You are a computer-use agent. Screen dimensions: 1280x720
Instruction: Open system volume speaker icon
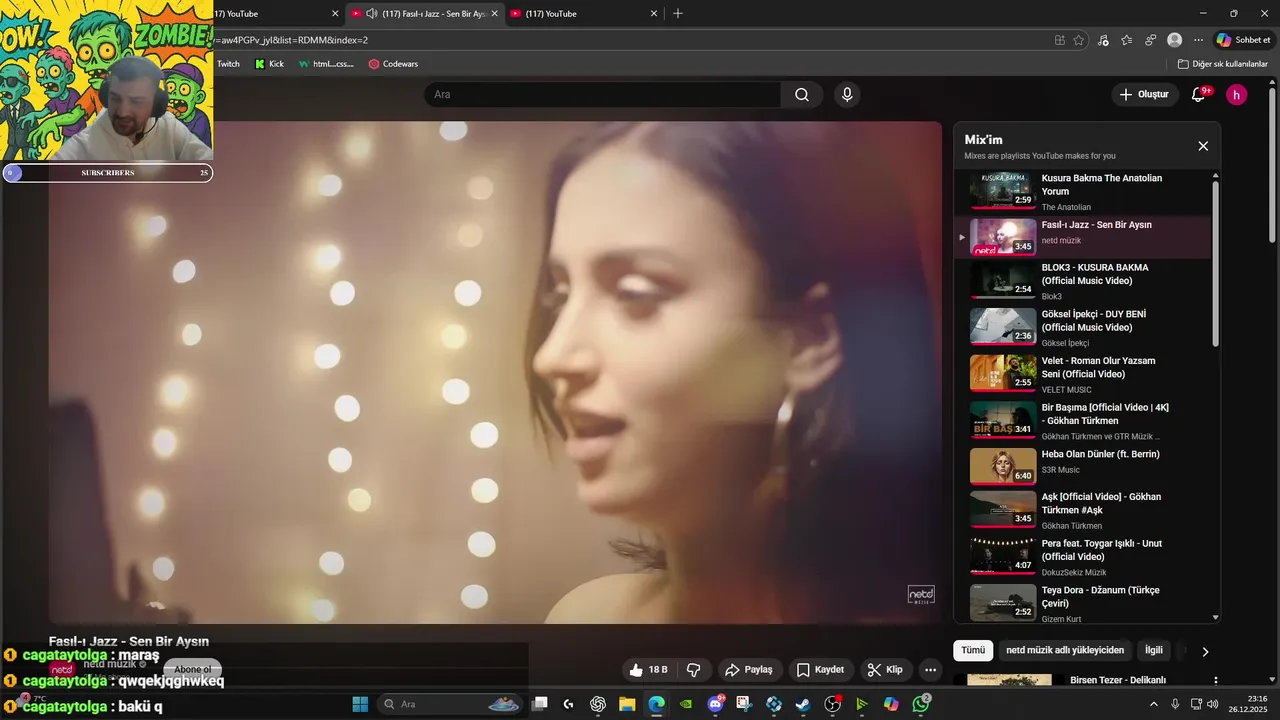click(x=1213, y=704)
